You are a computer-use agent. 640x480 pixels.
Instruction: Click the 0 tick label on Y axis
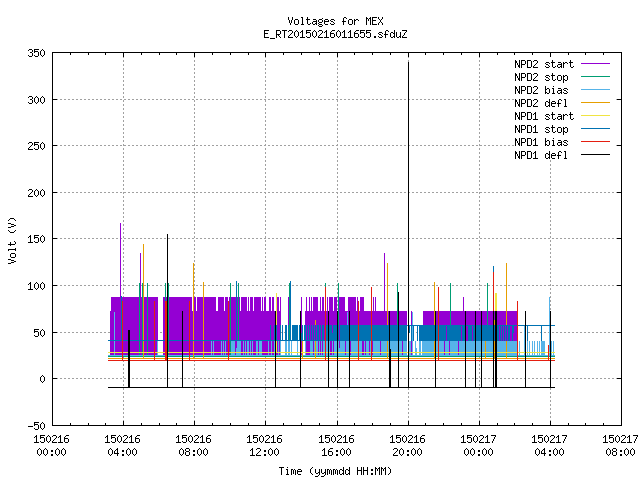[x=42, y=379]
